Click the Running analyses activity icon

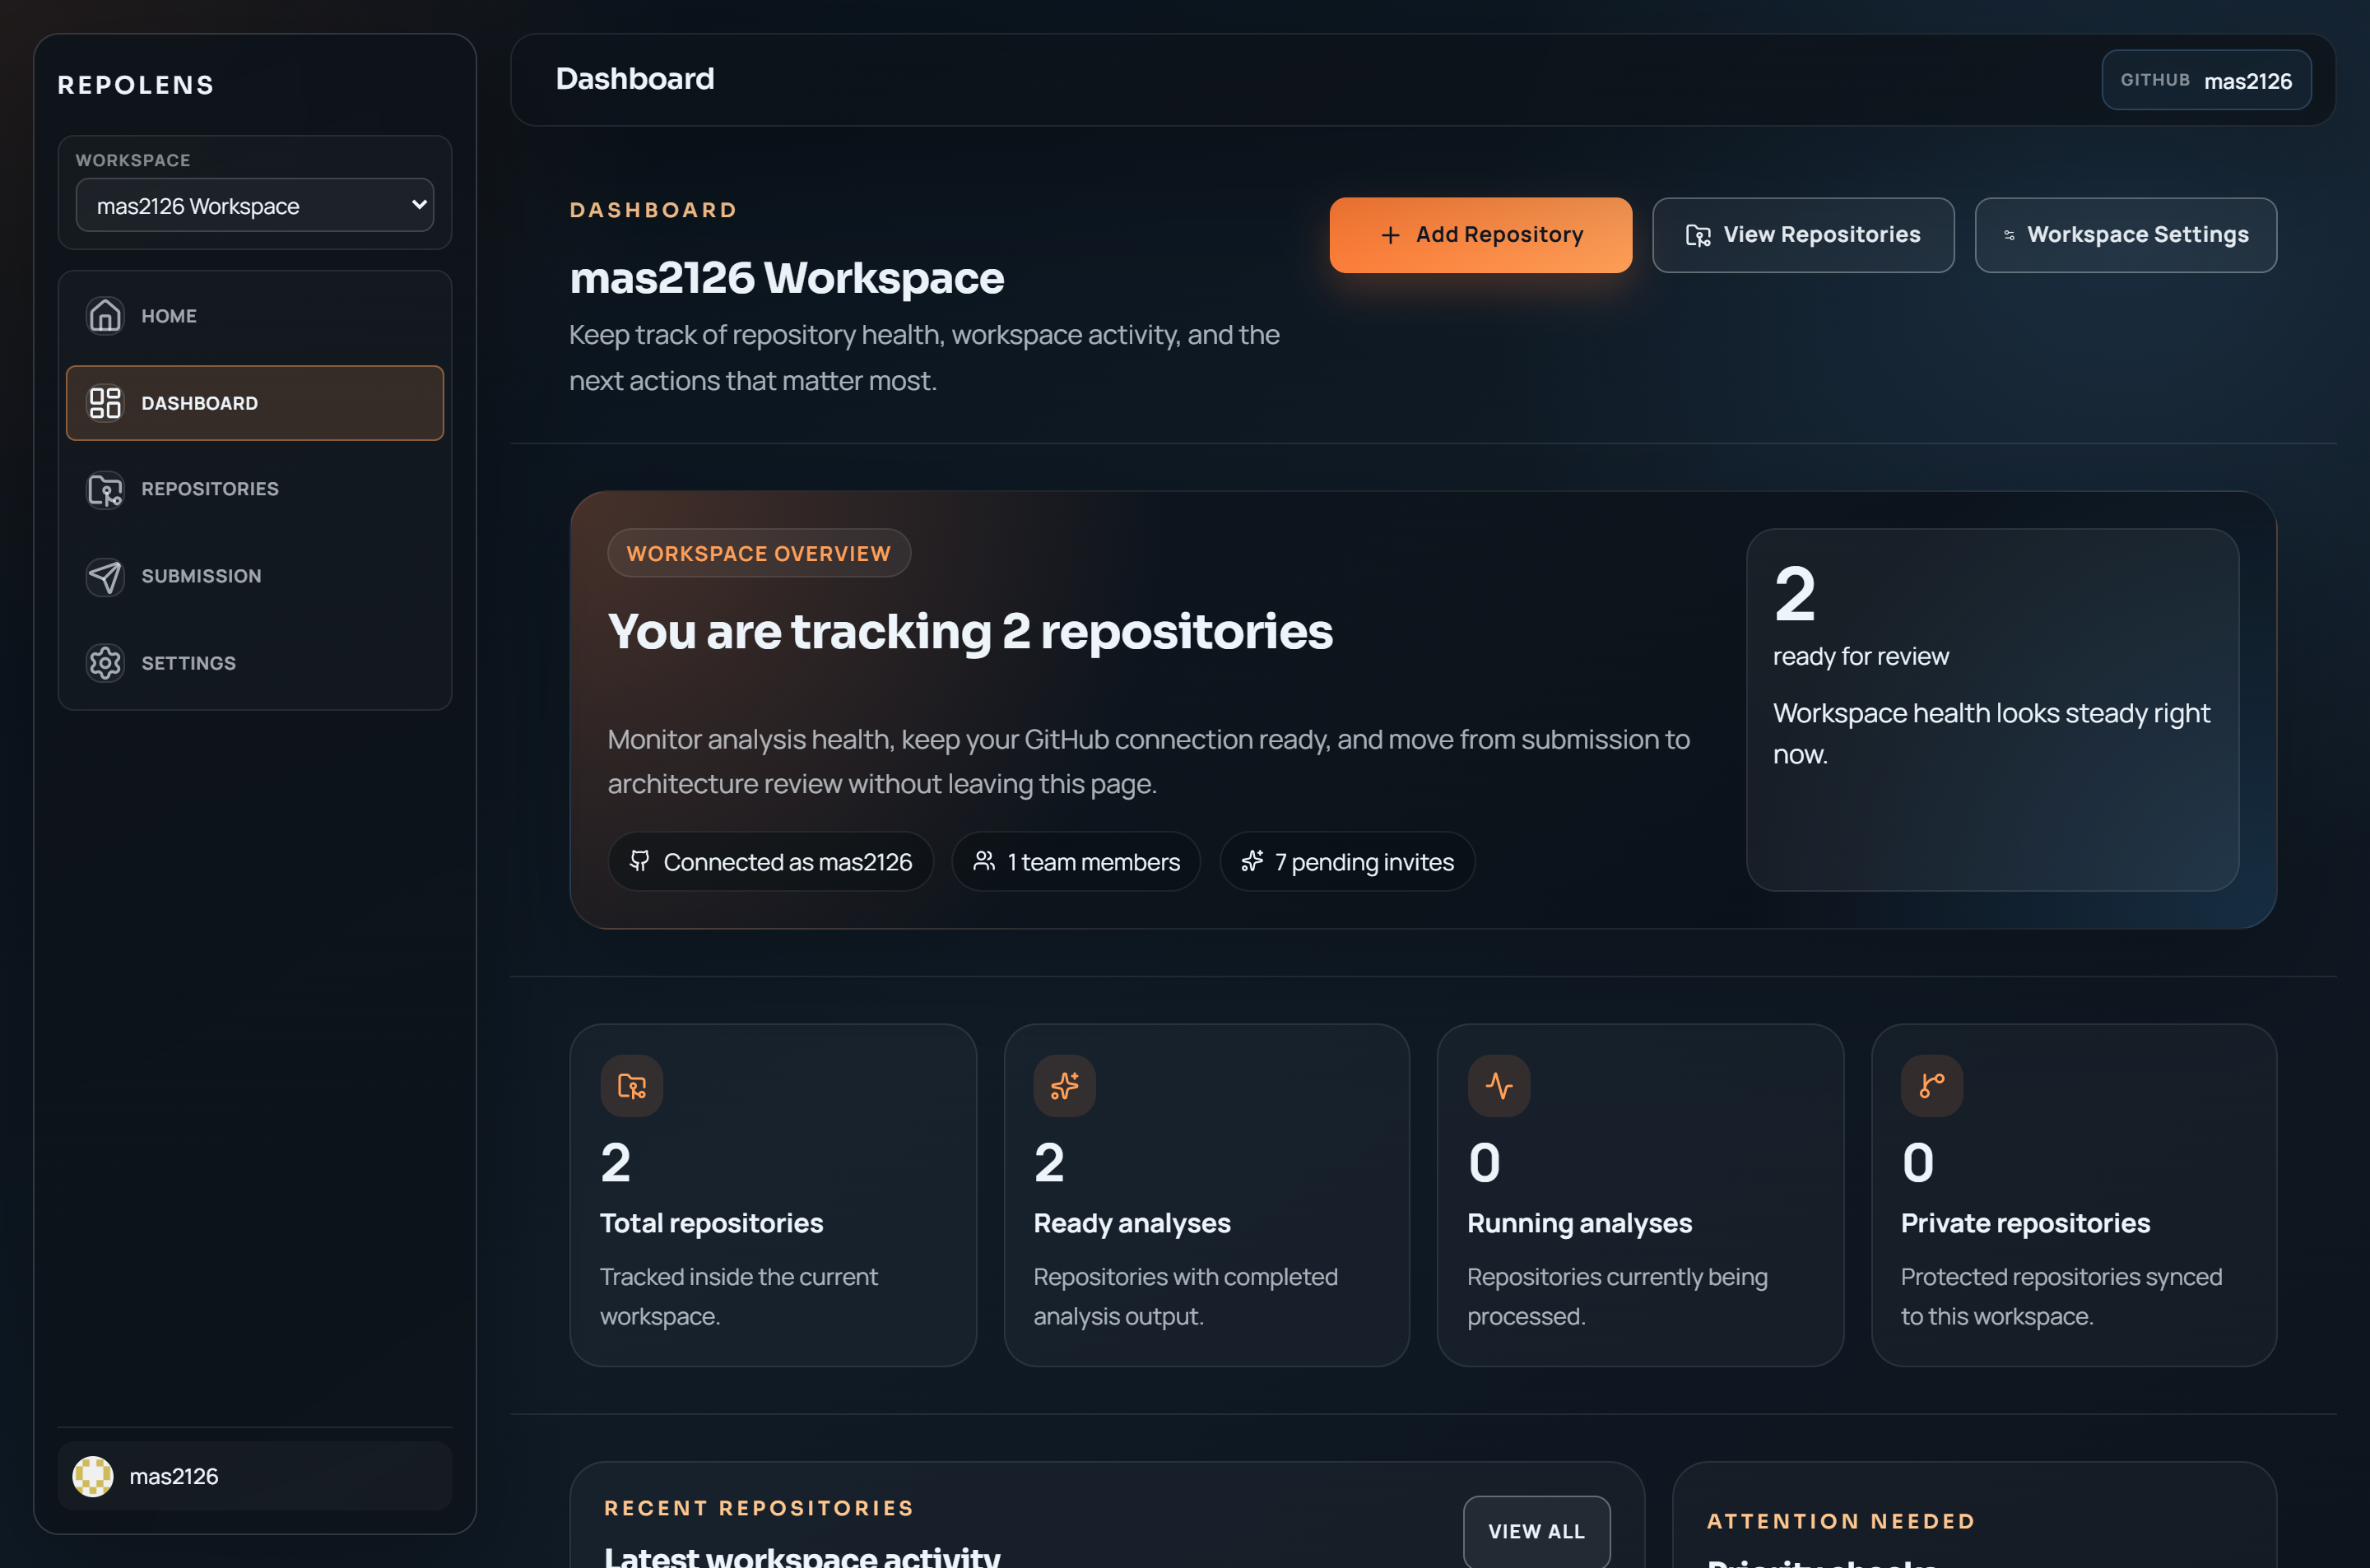[1498, 1086]
